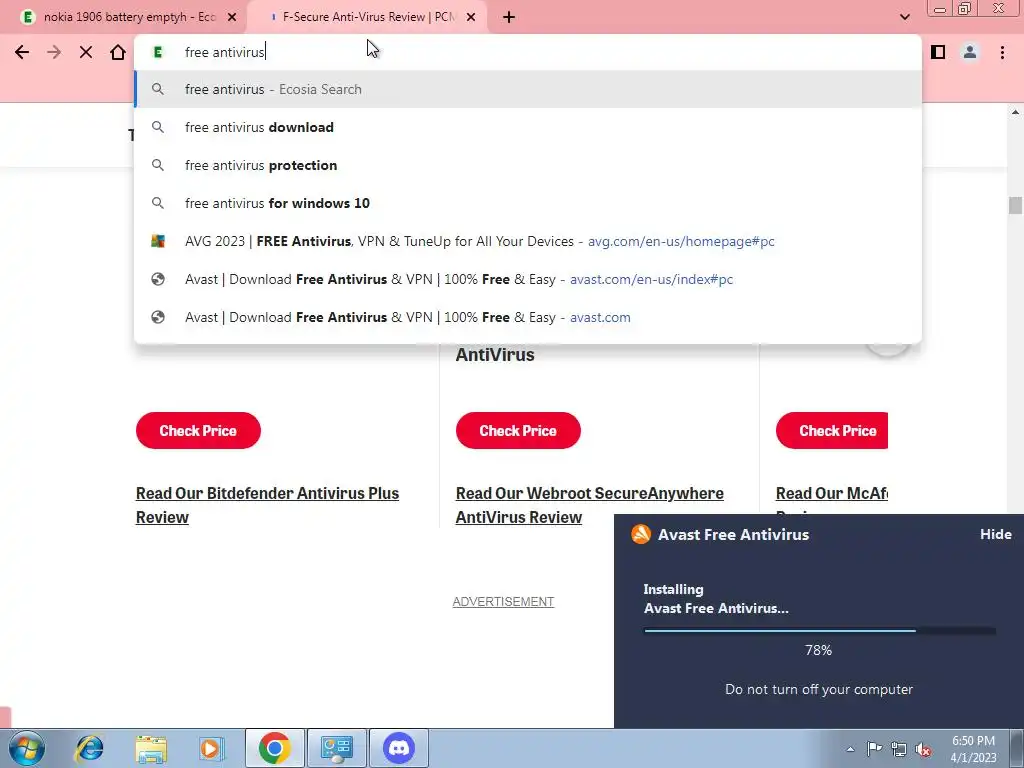Select free antivirus for windows 10 suggestion
Viewport: 1024px width, 768px height.
coord(528,203)
